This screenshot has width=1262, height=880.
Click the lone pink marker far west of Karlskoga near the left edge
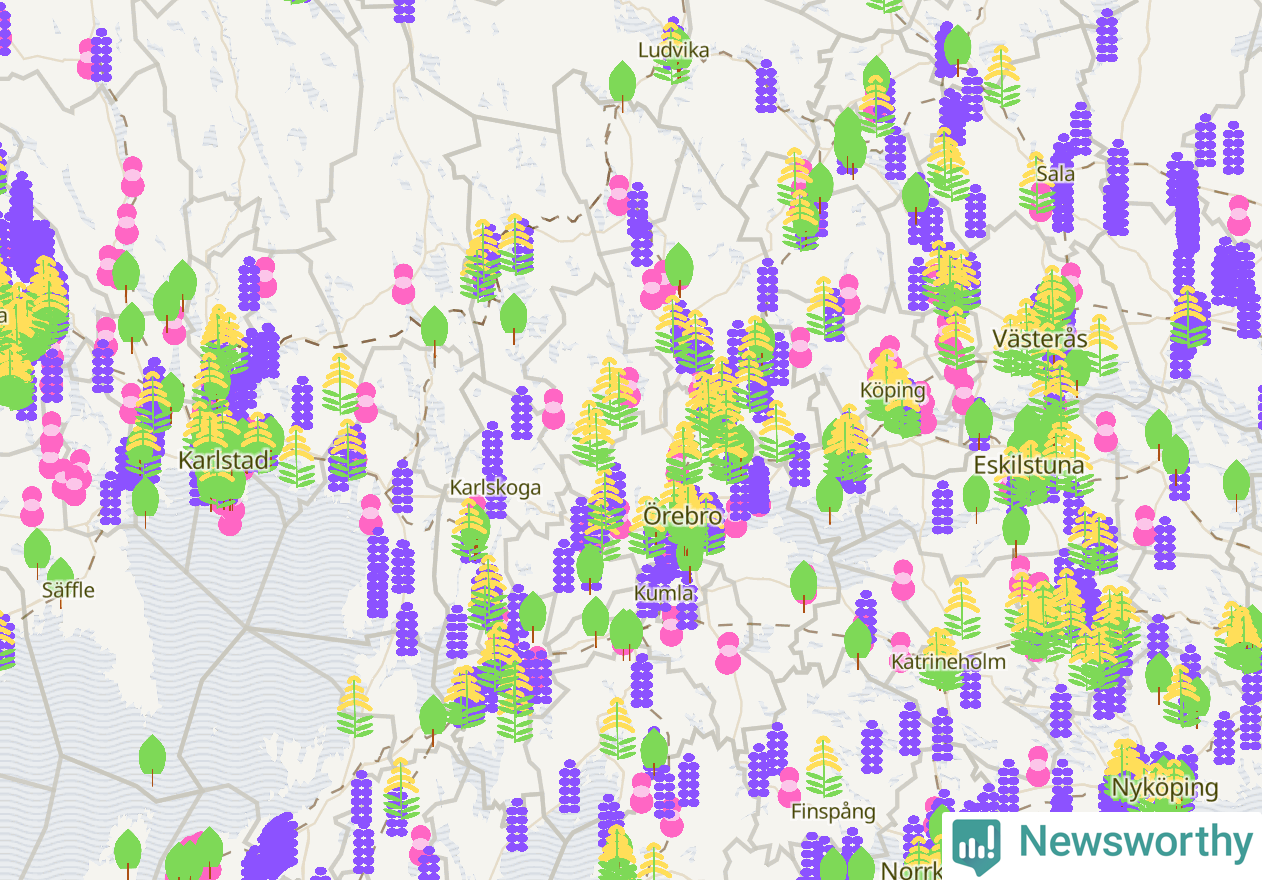pyautogui.click(x=32, y=506)
